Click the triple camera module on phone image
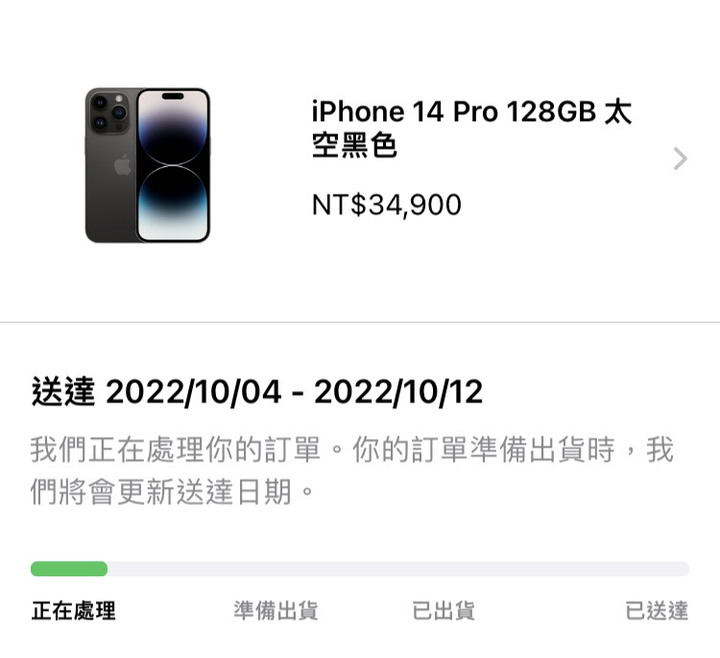The height and width of the screenshot is (658, 720). click(109, 112)
